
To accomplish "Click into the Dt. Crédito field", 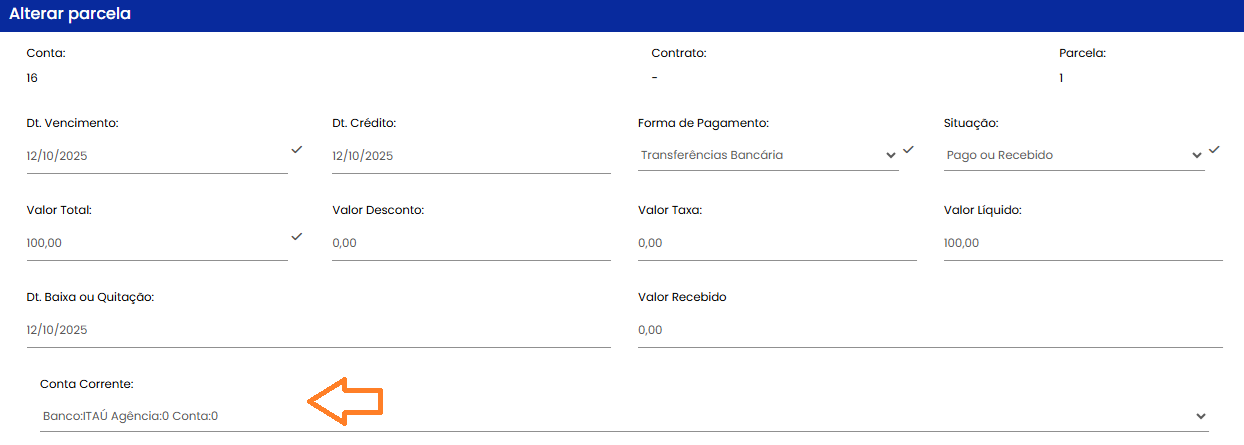I will tap(471, 156).
